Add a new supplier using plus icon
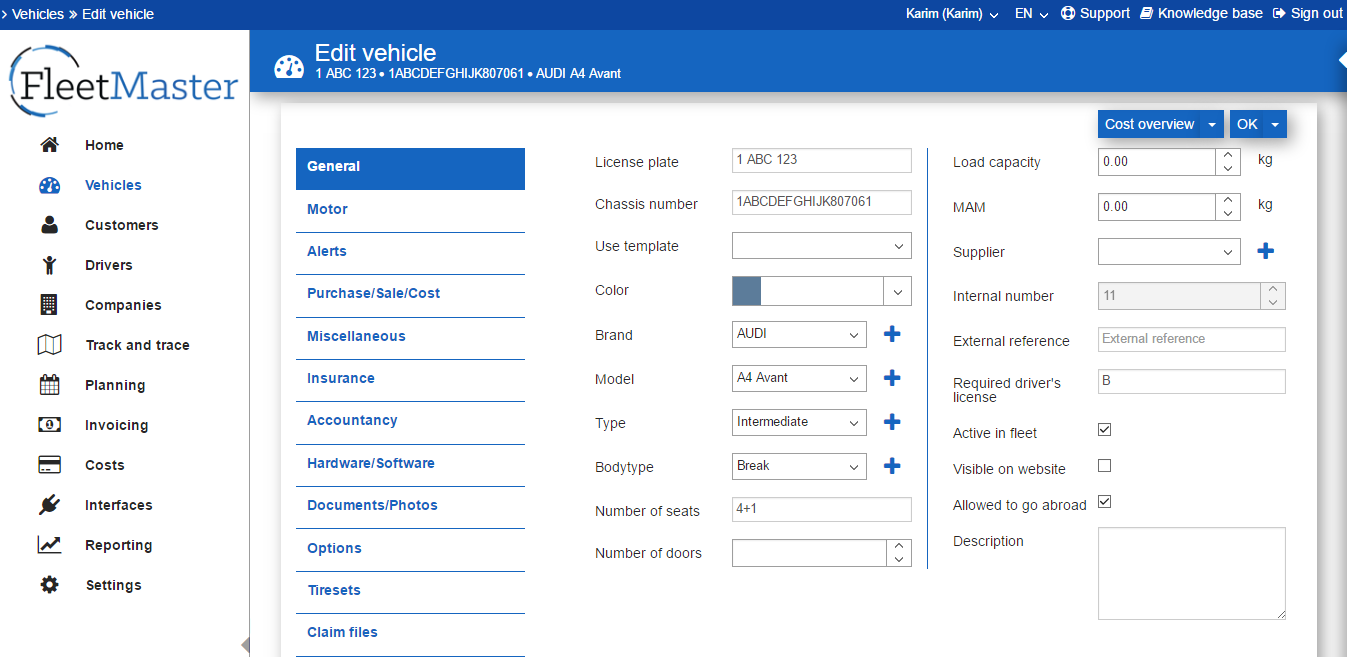The width and height of the screenshot is (1347, 657). (x=1265, y=251)
